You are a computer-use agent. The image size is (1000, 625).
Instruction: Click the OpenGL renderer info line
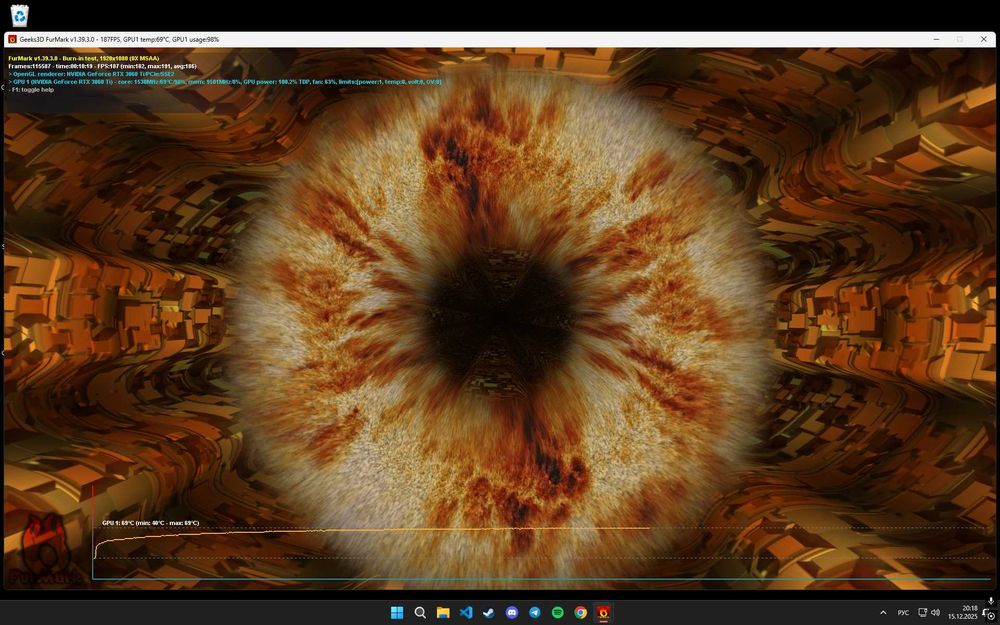(x=91, y=74)
